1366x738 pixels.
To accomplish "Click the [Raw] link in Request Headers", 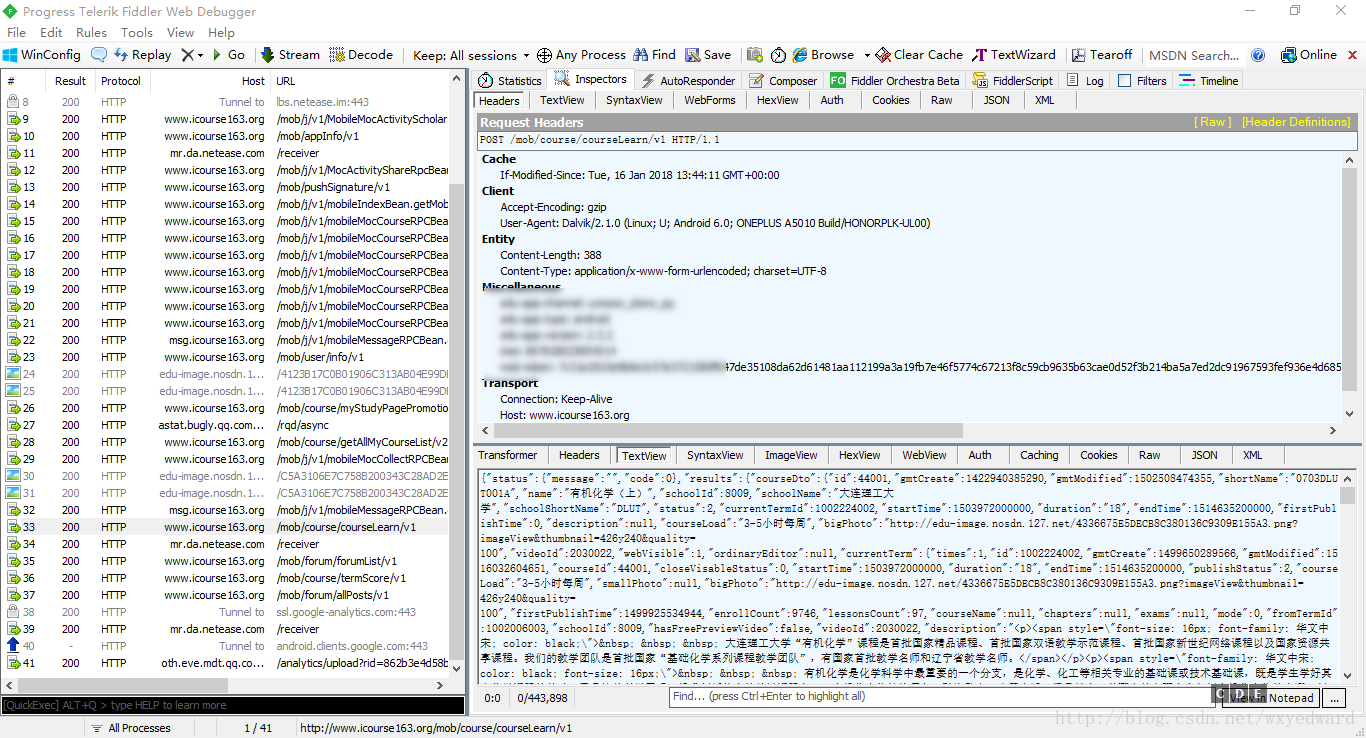I will click(x=1213, y=122).
